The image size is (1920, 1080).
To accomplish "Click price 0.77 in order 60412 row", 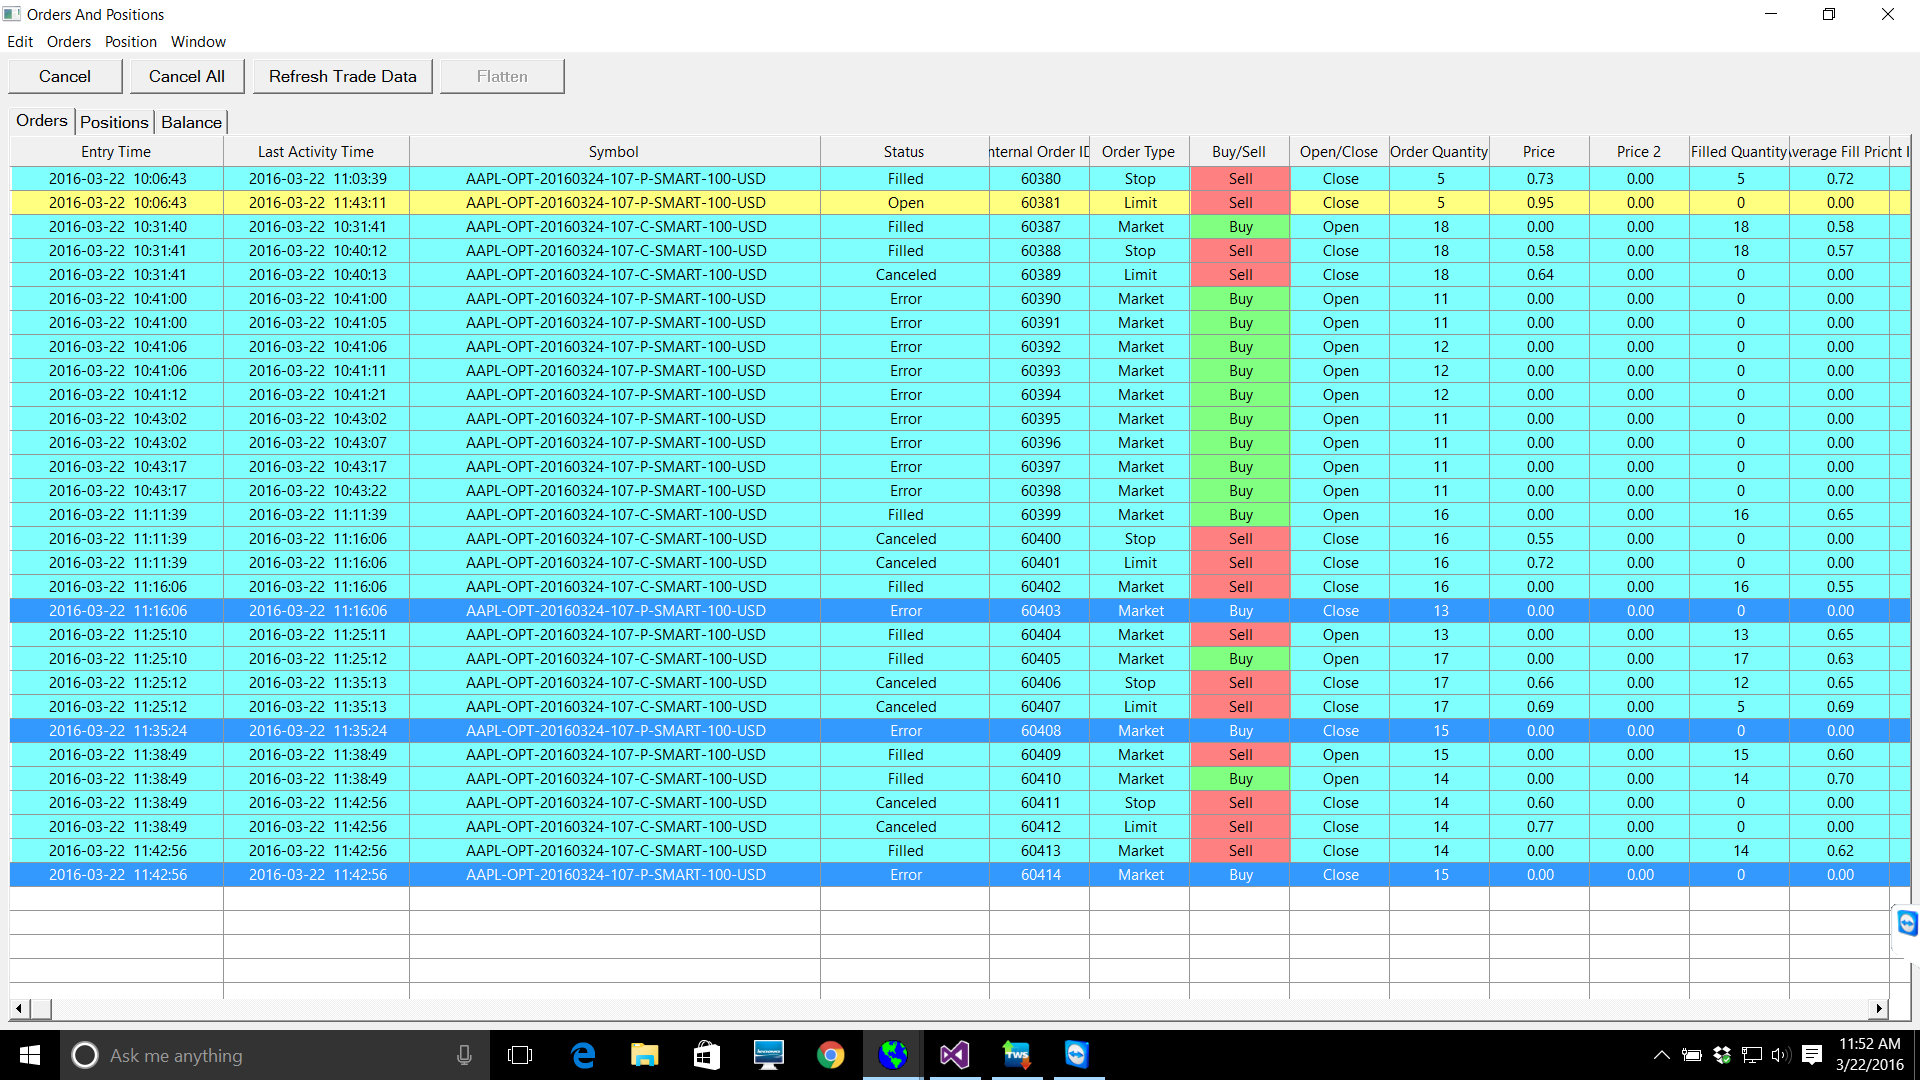I will [1540, 827].
